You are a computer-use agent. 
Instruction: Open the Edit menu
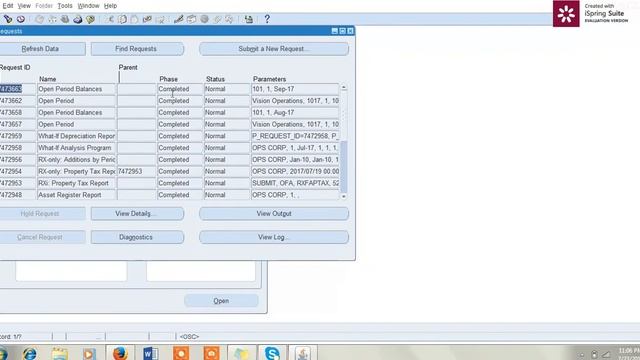pyautogui.click(x=8, y=6)
